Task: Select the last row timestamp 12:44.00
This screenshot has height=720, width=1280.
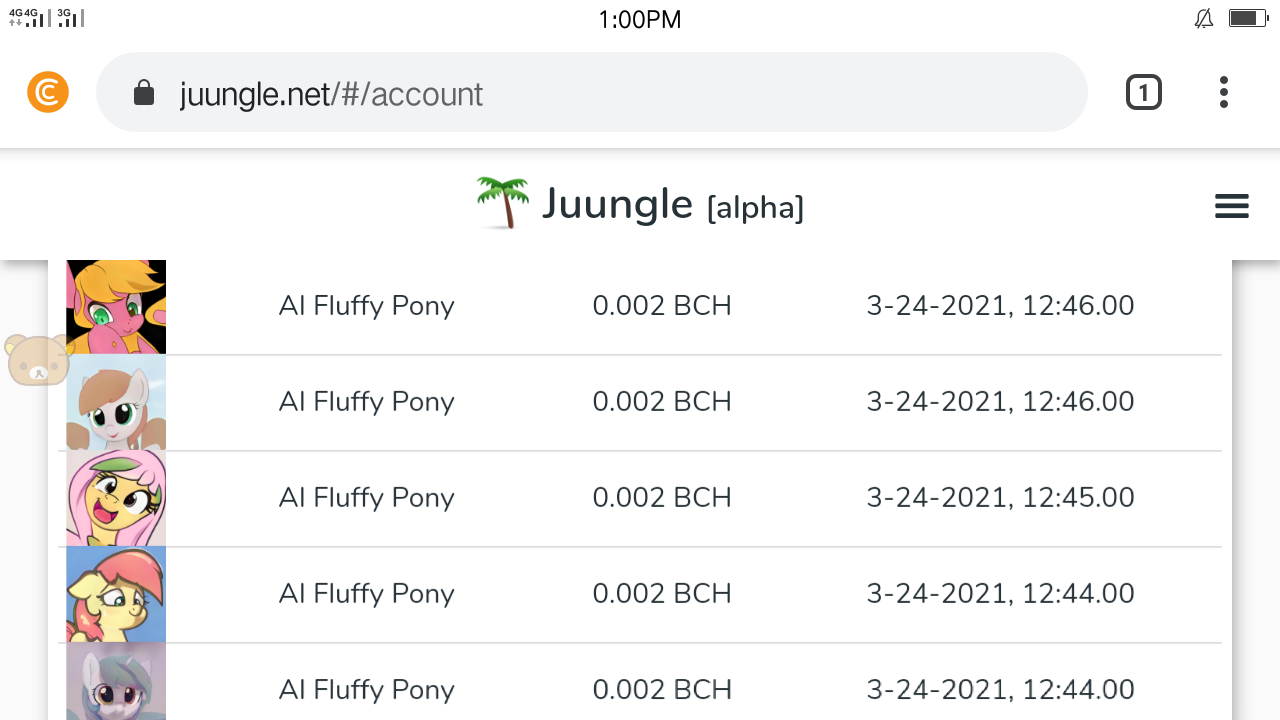Action: tap(1000, 689)
